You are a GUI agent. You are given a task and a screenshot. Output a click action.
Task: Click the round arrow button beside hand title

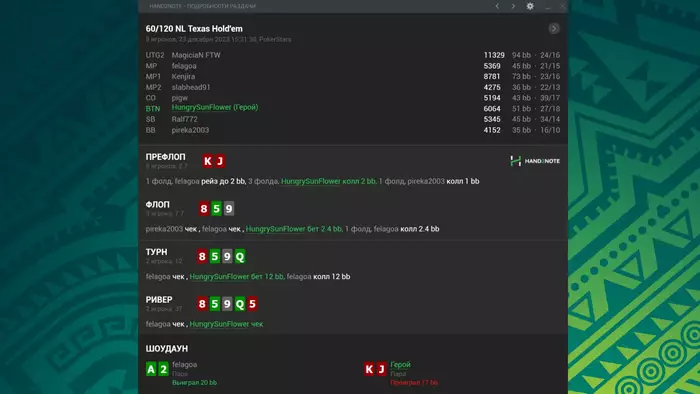[x=554, y=29]
